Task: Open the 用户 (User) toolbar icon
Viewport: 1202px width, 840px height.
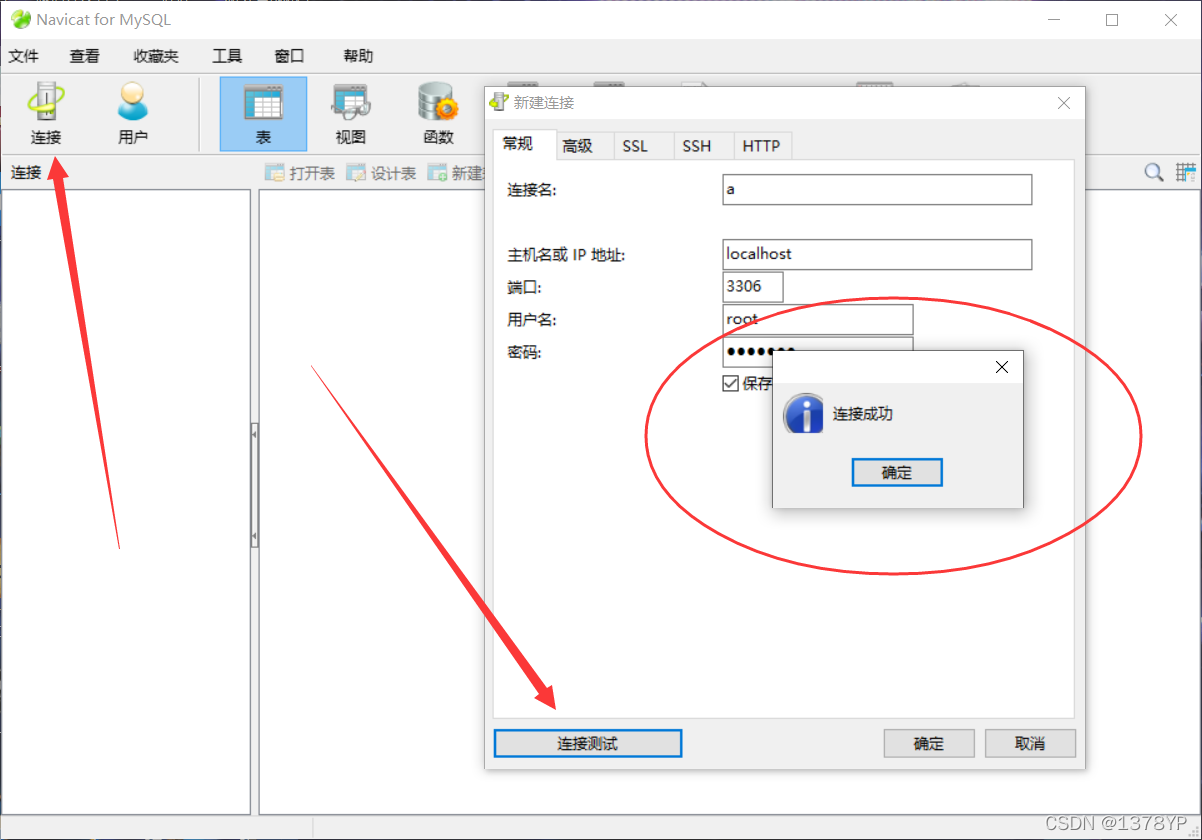Action: click(132, 113)
